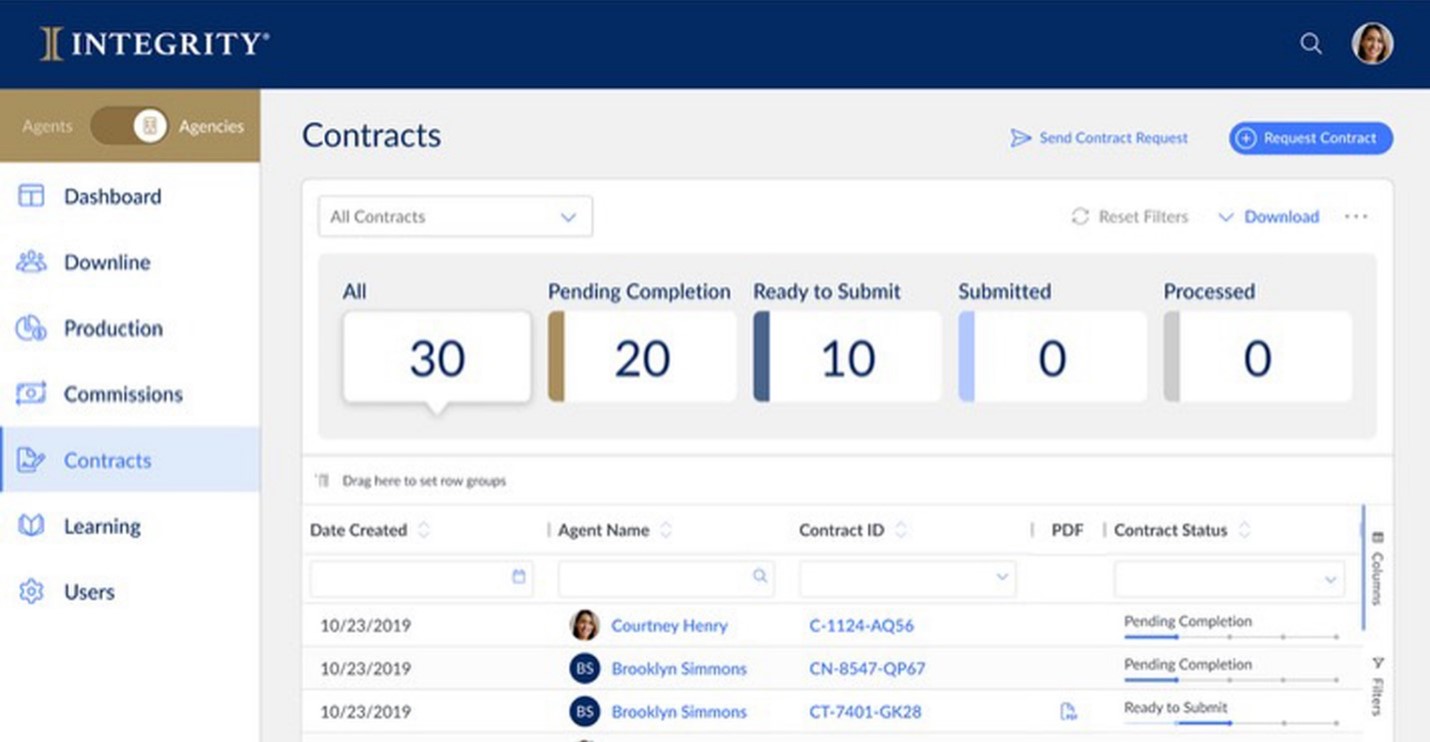Click the Learning book icon in sidebar
The width and height of the screenshot is (1430, 742).
[30, 526]
